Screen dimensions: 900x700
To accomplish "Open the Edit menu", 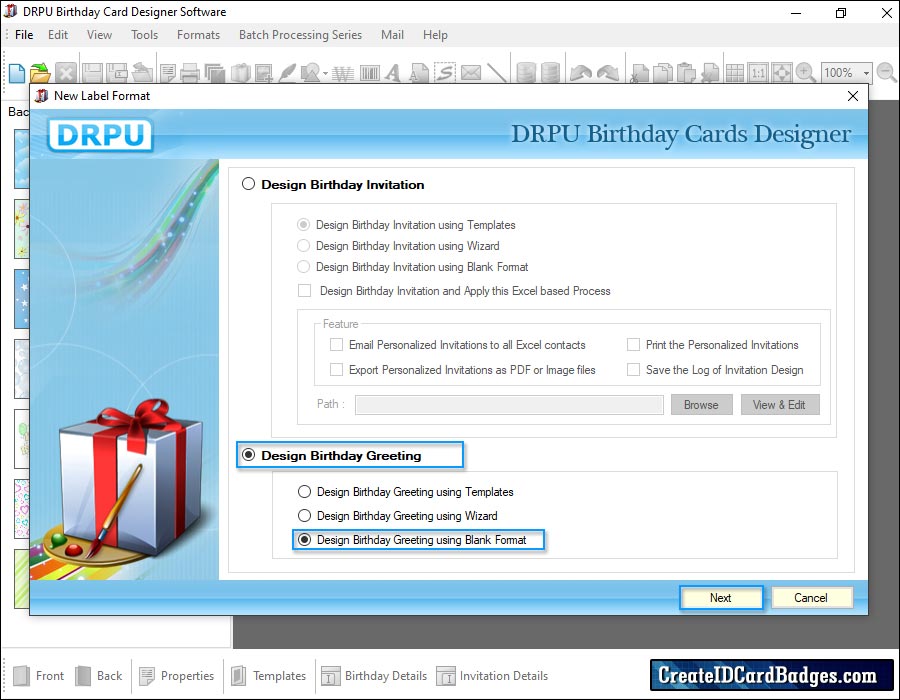I will click(x=58, y=34).
